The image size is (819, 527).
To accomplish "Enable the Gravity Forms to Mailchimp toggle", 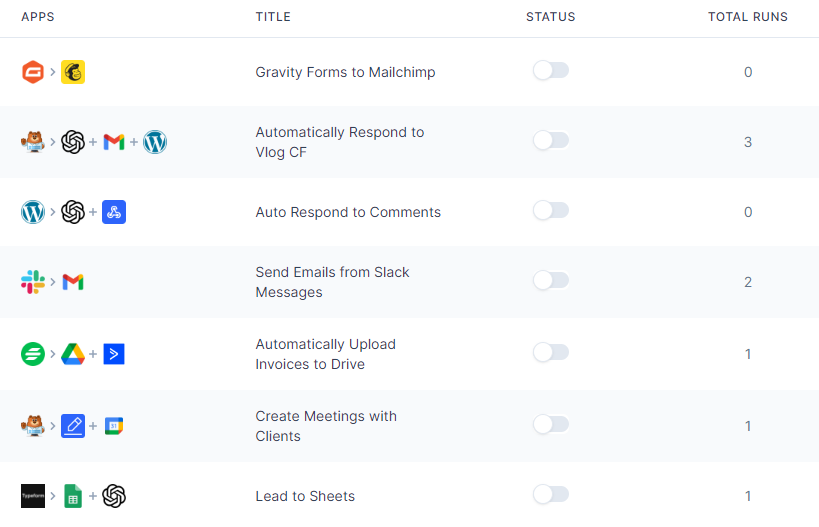I will pyautogui.click(x=551, y=71).
